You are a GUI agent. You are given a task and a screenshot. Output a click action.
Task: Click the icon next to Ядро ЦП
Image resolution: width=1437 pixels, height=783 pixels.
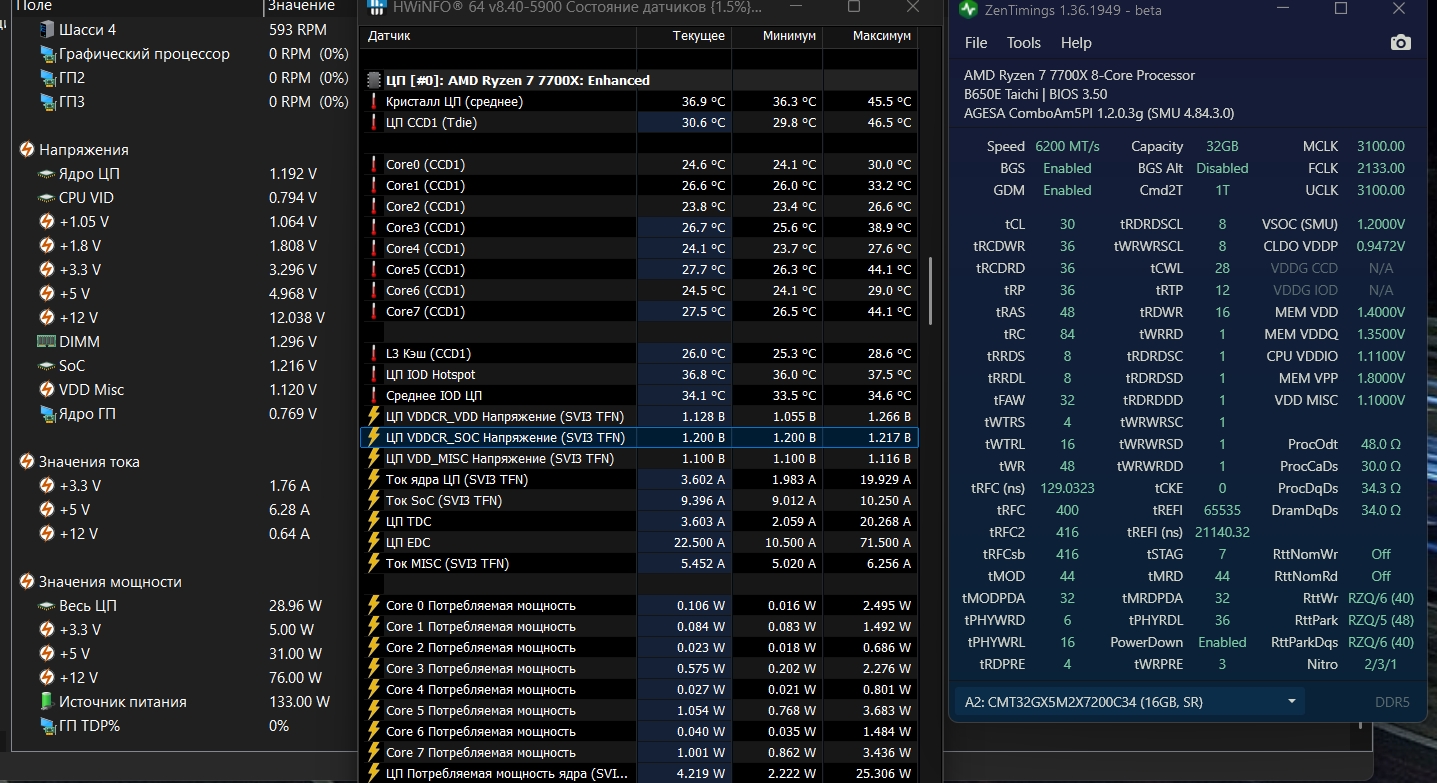click(47, 174)
